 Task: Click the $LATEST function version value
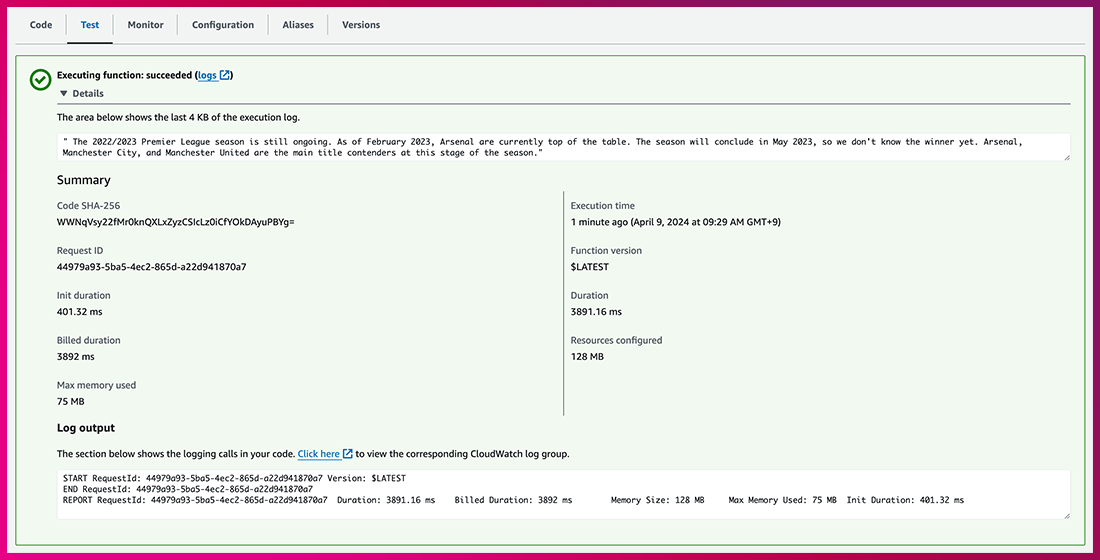pyautogui.click(x=589, y=267)
